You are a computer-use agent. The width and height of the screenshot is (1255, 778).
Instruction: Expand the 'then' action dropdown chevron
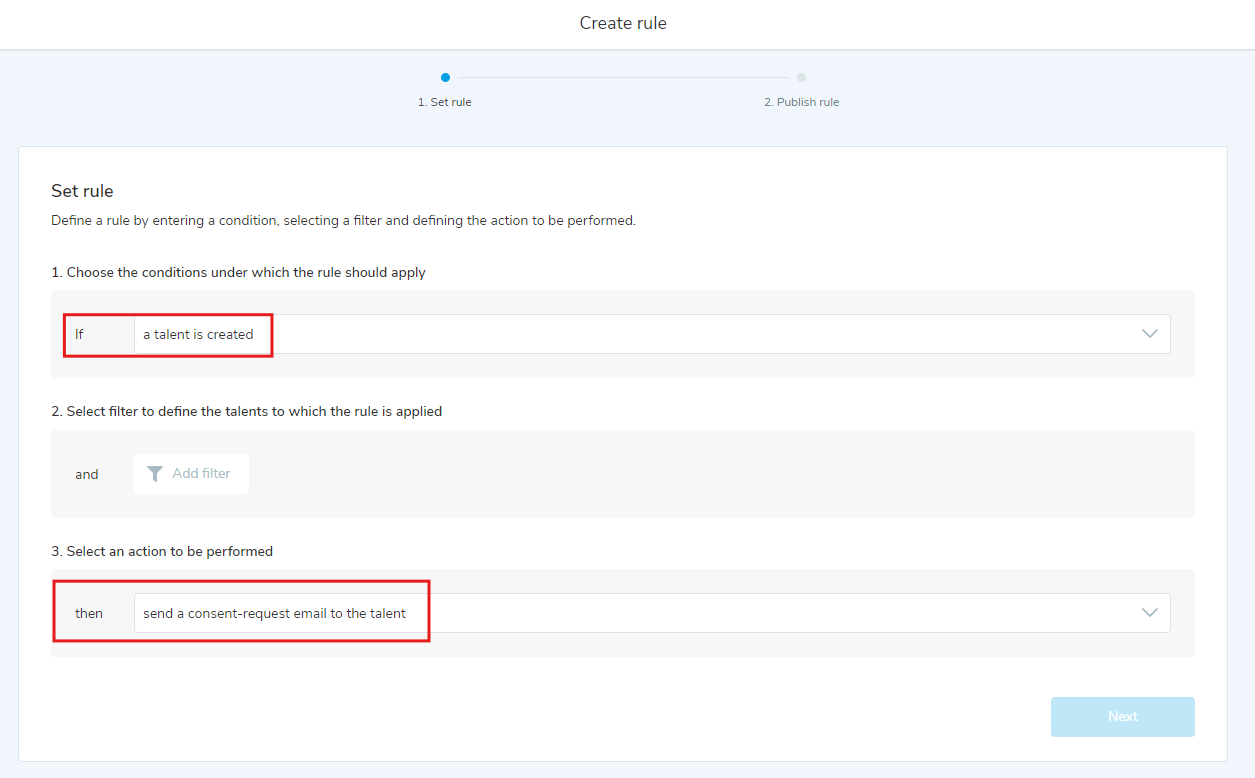[1149, 613]
